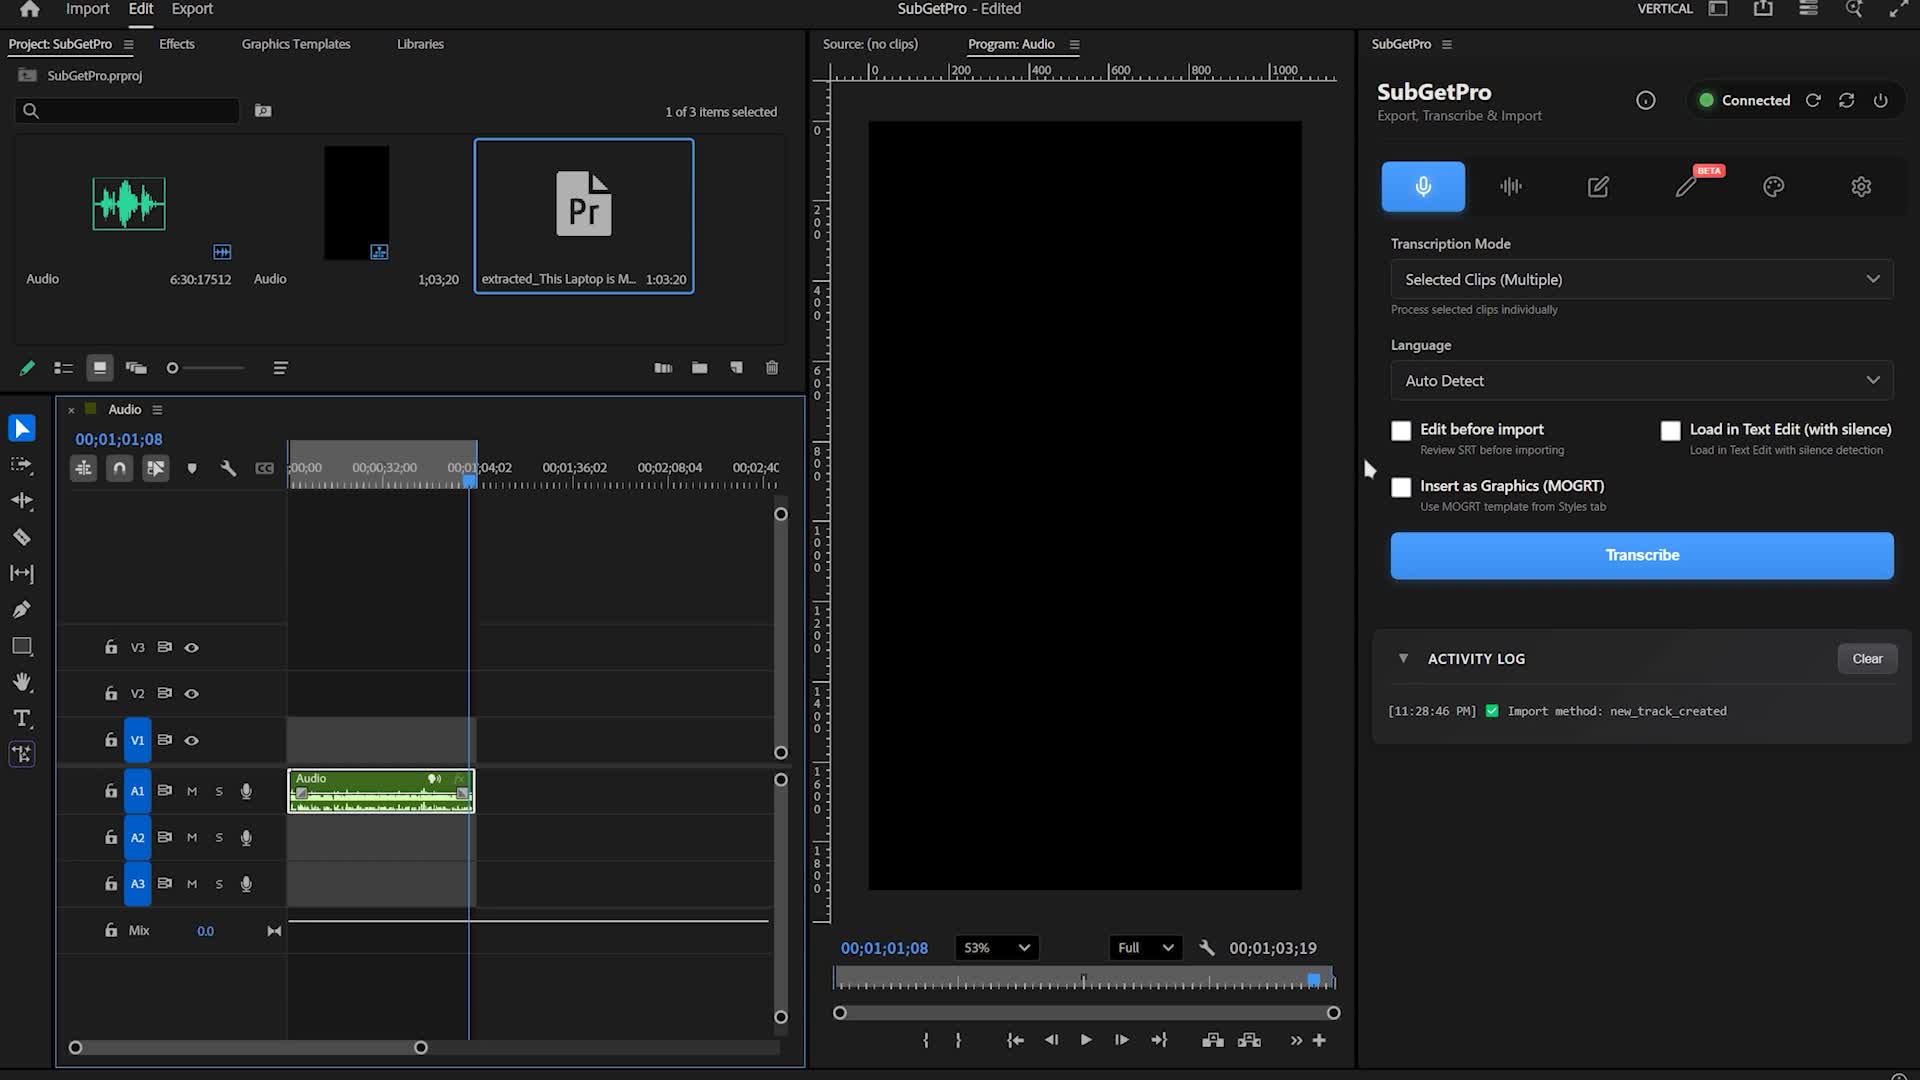
Task: Open Language Auto Detect dropdown
Action: (1641, 381)
